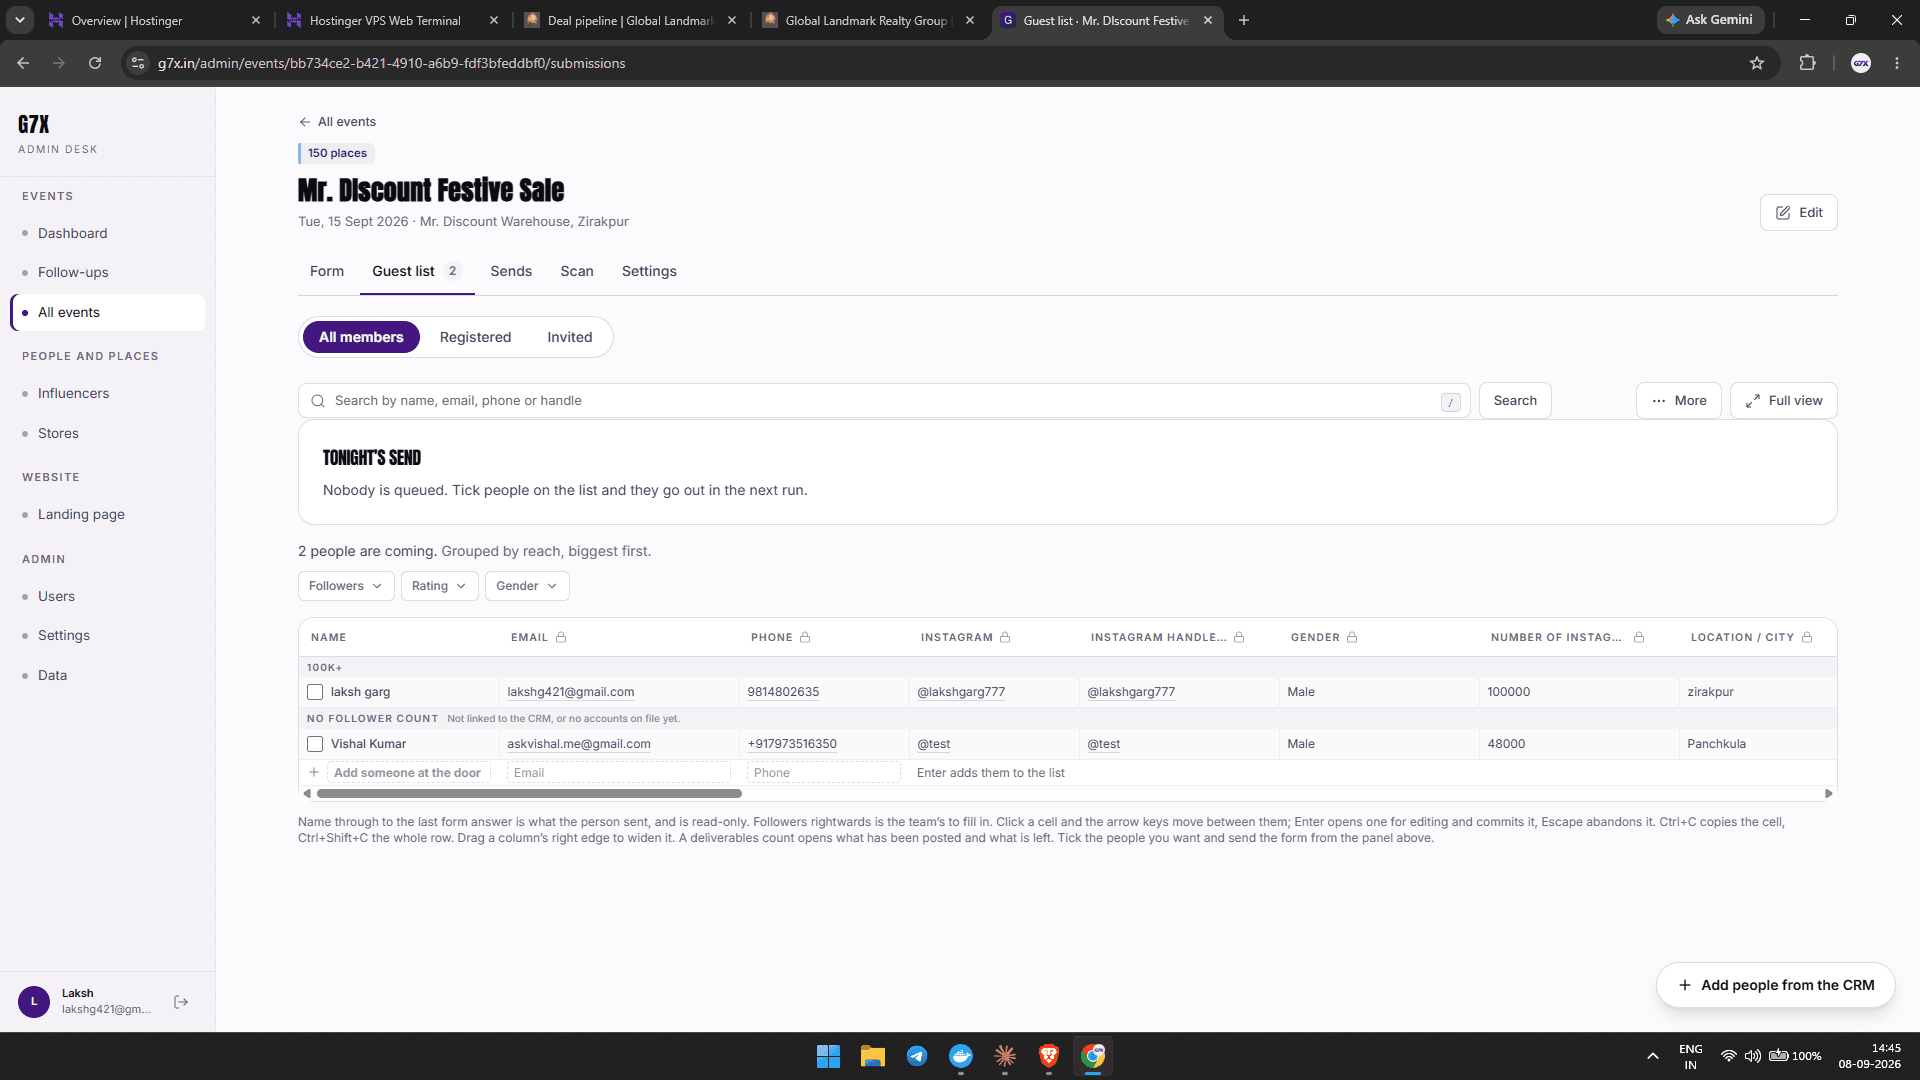Screen dimensions: 1920x1080
Task: Open the More options menu
Action: tap(1679, 401)
